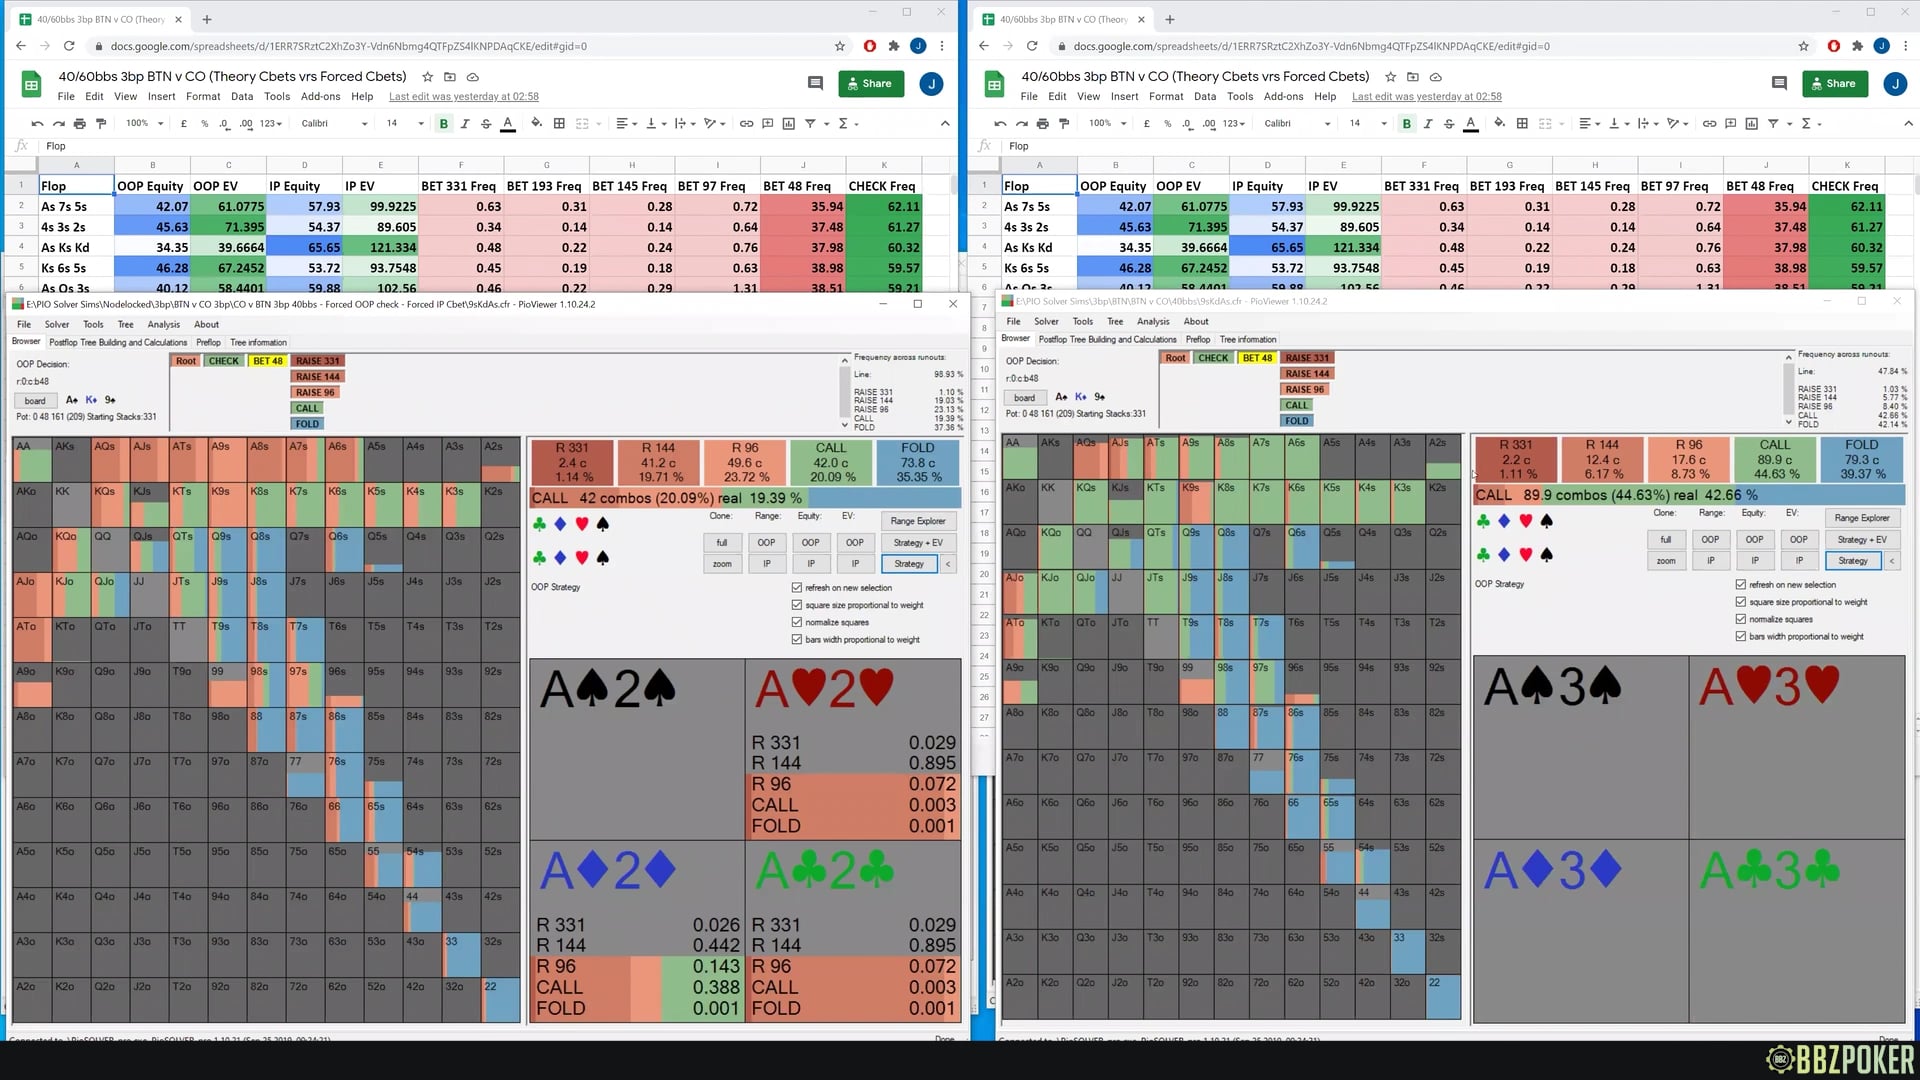
Task: Insert a chart from the Sheets toolbar
Action: click(x=788, y=123)
